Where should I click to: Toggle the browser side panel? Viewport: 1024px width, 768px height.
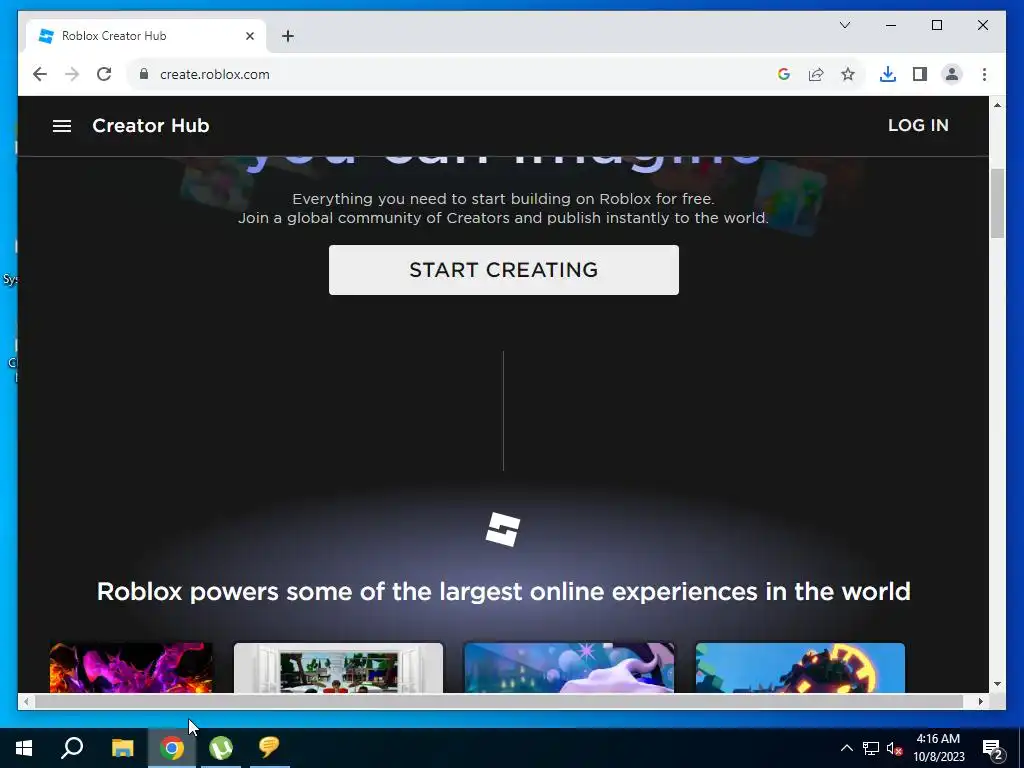tap(920, 74)
